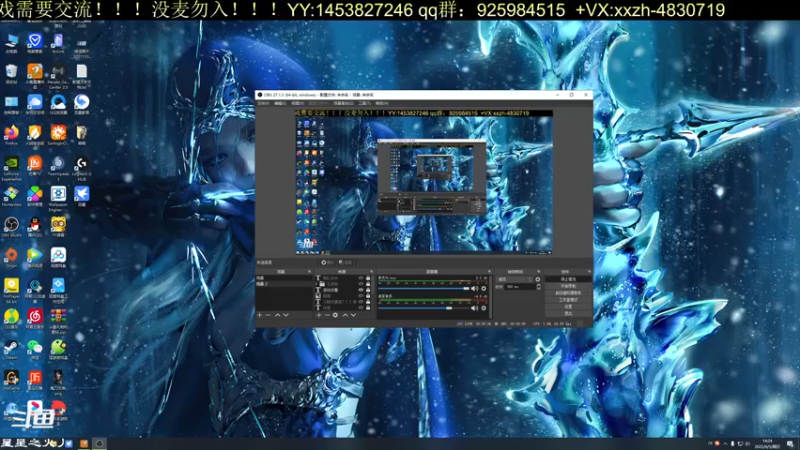Select the GeForce Experience desktop icon
The width and height of the screenshot is (800, 450).
(x=11, y=167)
